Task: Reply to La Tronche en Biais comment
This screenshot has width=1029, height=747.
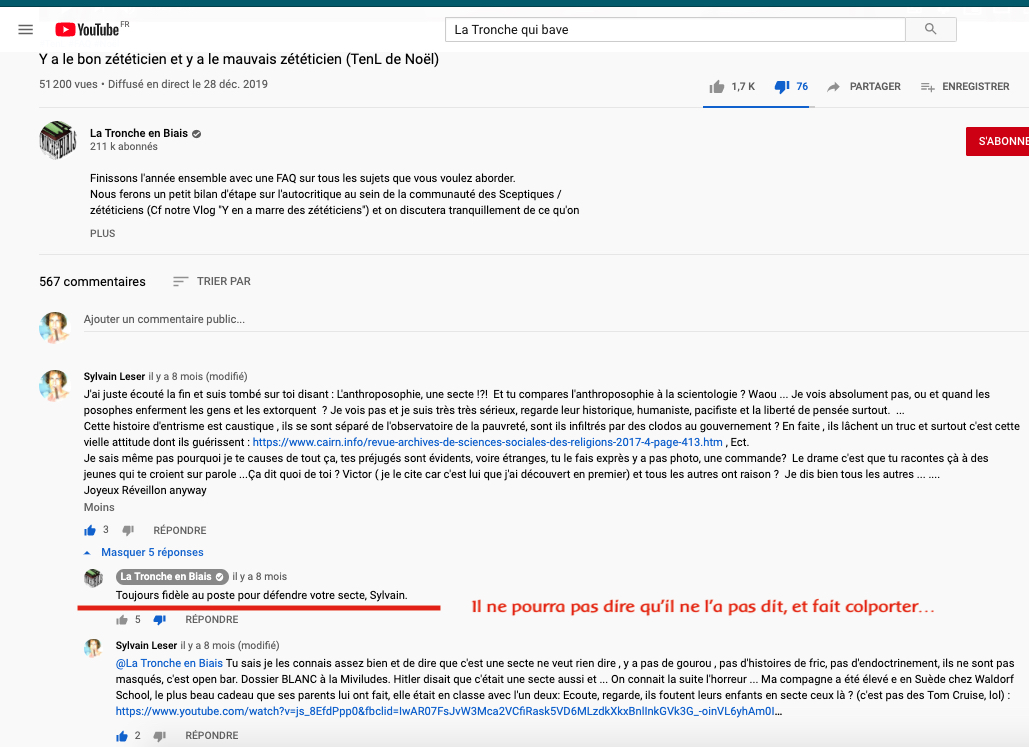Action: pyautogui.click(x=211, y=620)
